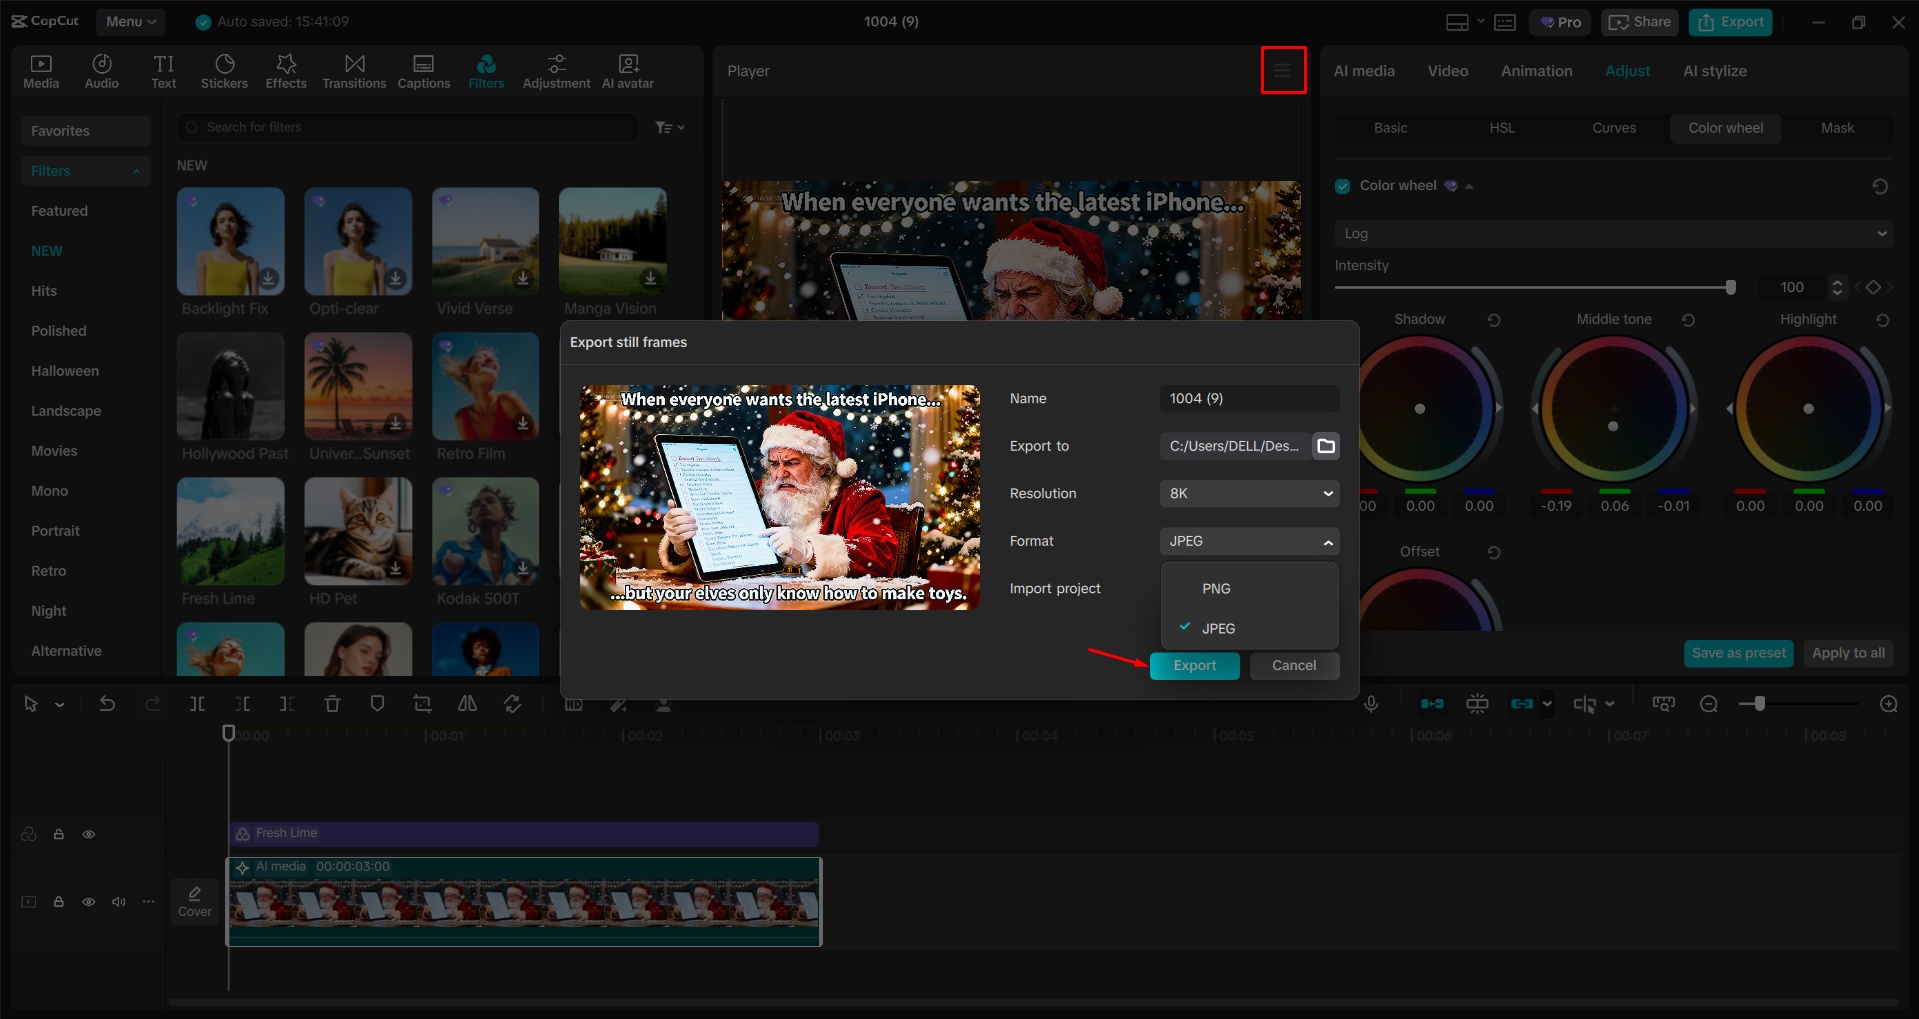Open the Log color space dropdown
Viewport: 1919px width, 1019px height.
pos(1611,233)
